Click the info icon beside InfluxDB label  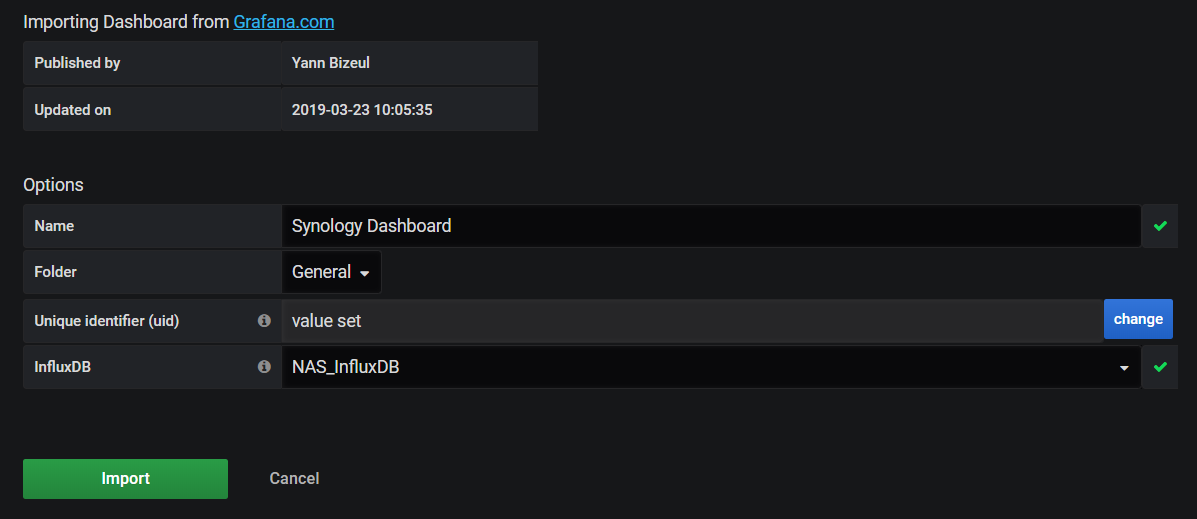point(264,367)
